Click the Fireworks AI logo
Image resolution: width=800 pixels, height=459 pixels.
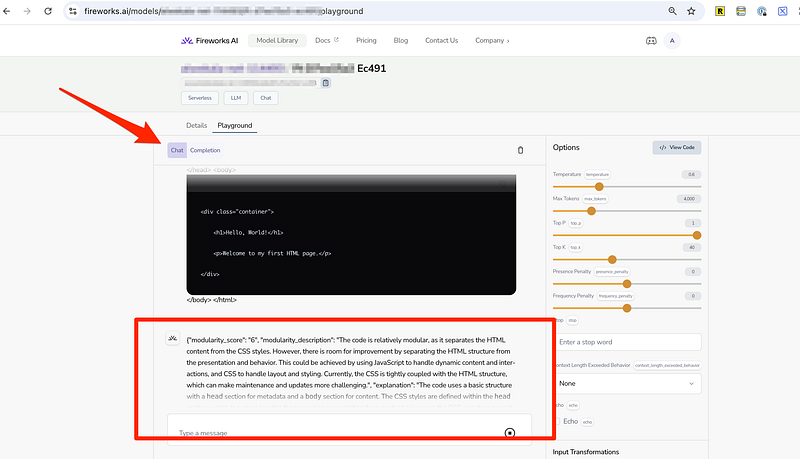(210, 40)
